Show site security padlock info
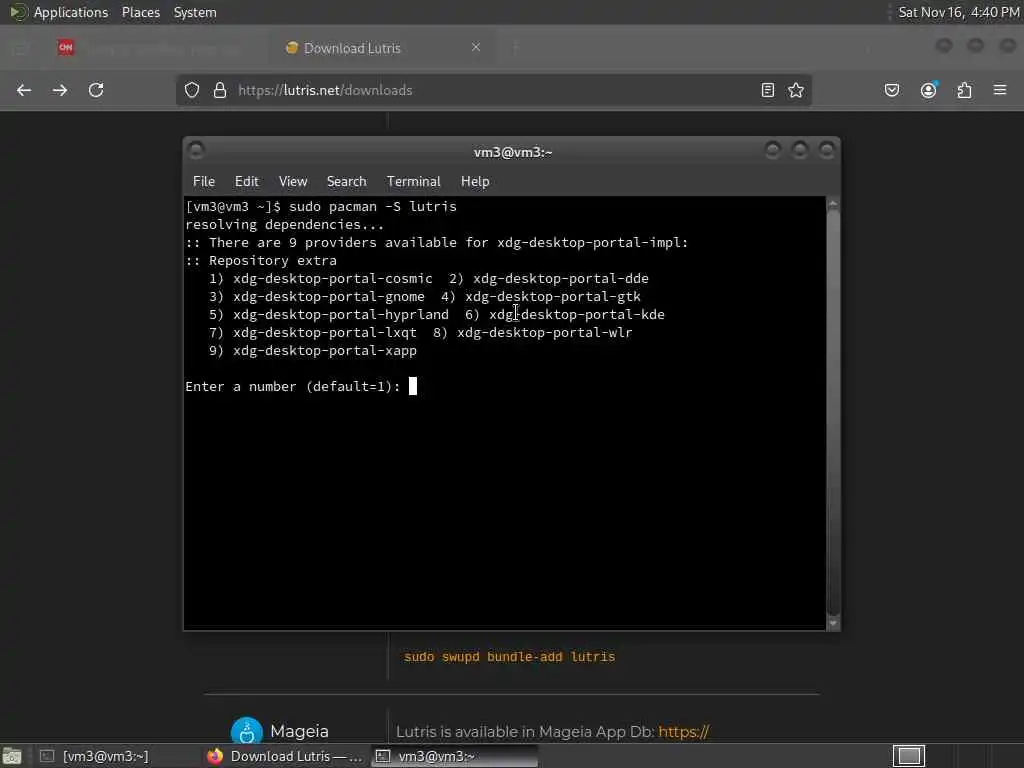 [220, 90]
